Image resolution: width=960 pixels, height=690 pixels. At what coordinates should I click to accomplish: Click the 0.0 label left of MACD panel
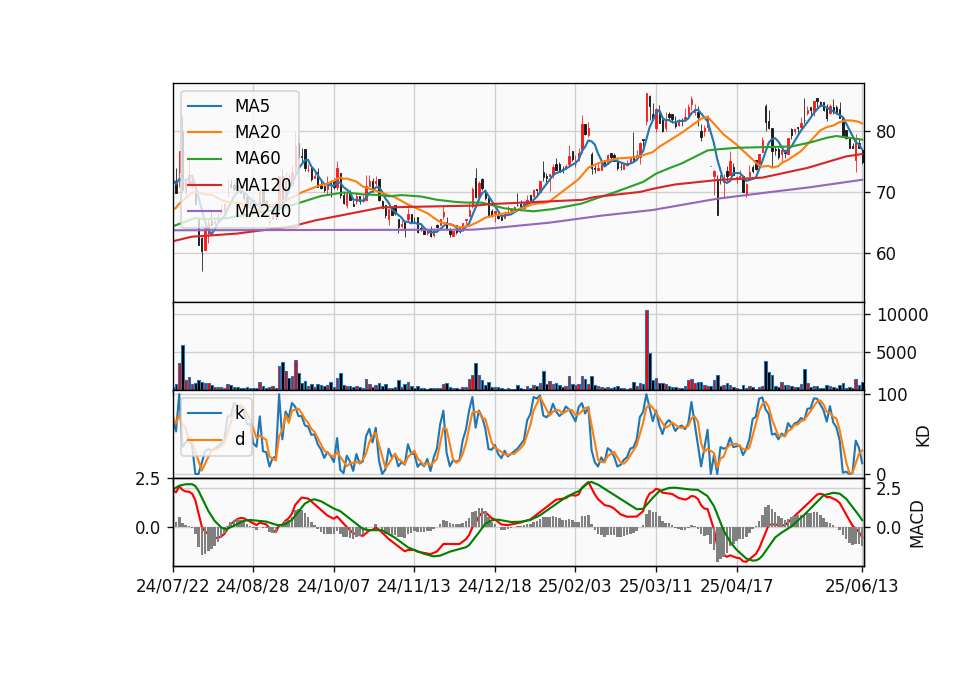148,528
